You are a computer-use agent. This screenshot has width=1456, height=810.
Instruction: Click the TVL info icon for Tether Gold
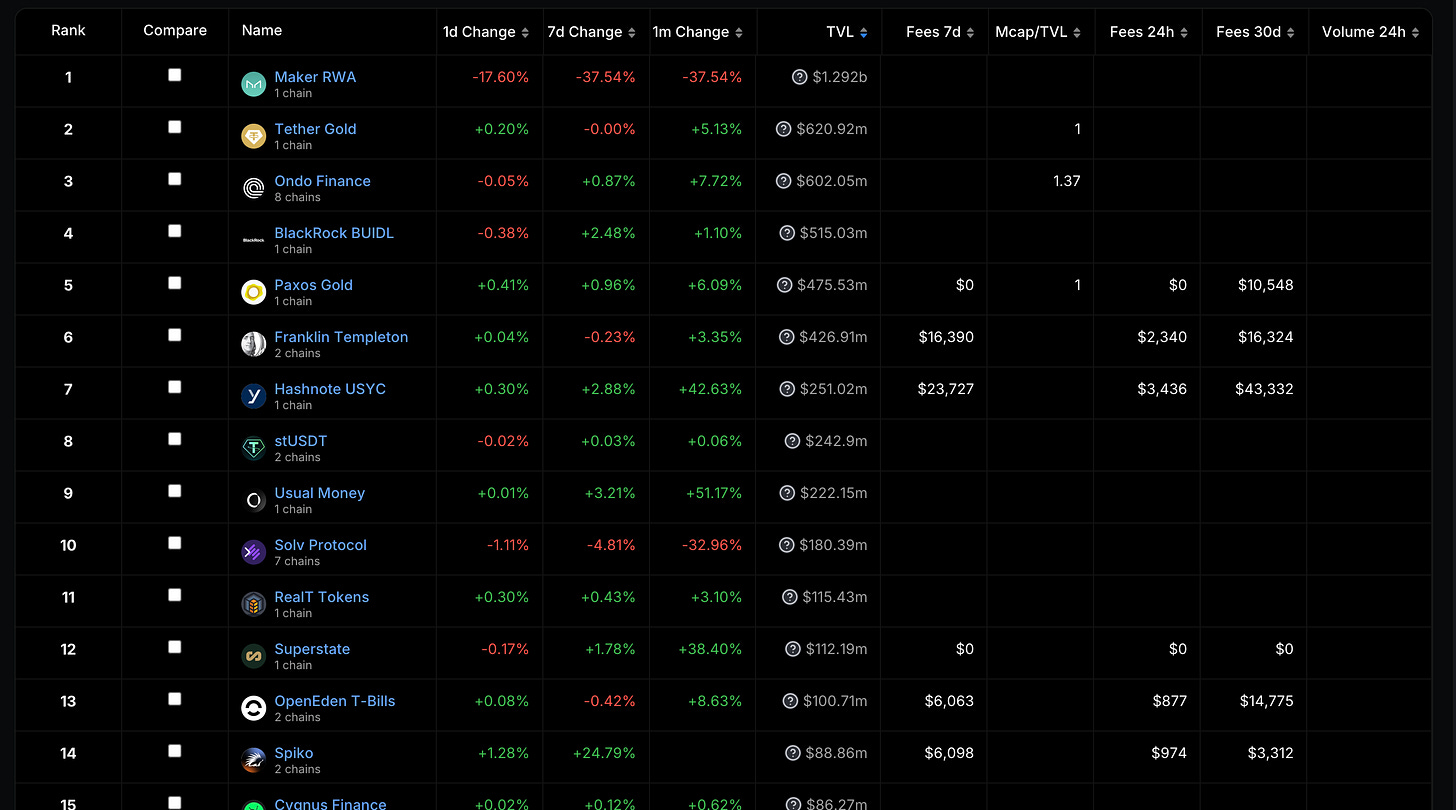pos(784,129)
